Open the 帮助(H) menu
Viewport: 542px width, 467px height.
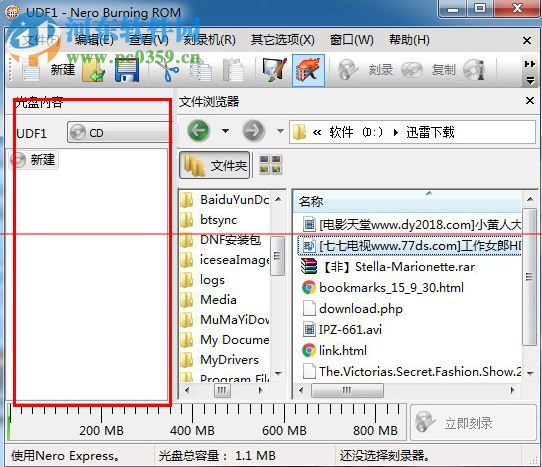click(x=409, y=40)
